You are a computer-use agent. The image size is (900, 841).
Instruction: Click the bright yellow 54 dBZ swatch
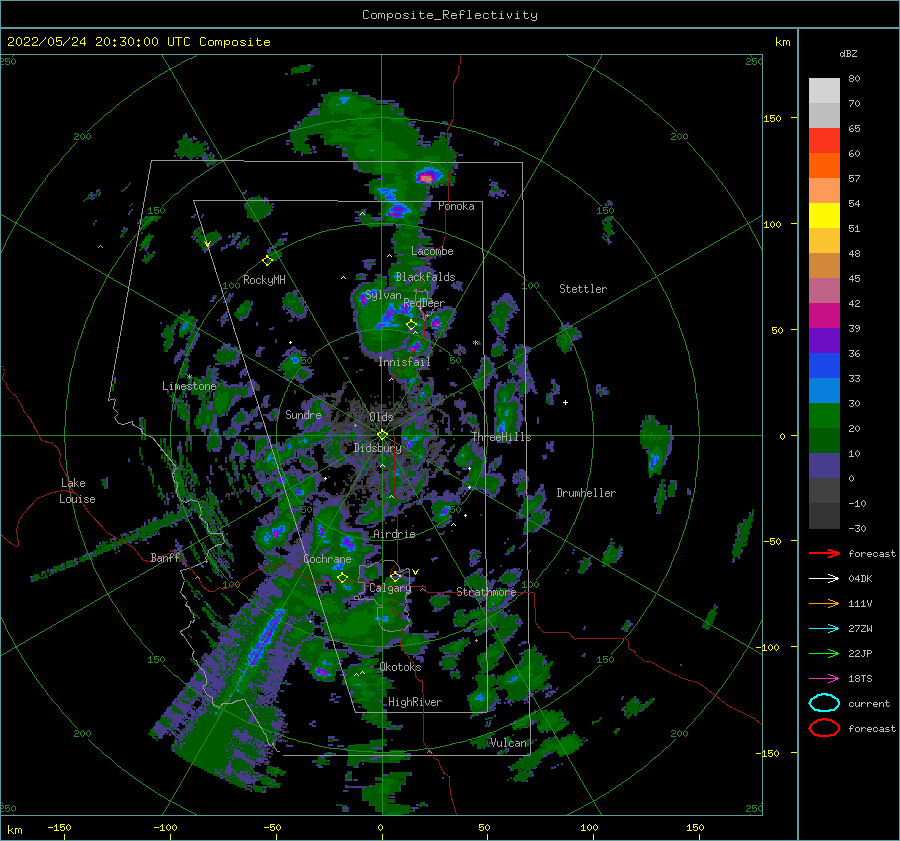tap(824, 215)
